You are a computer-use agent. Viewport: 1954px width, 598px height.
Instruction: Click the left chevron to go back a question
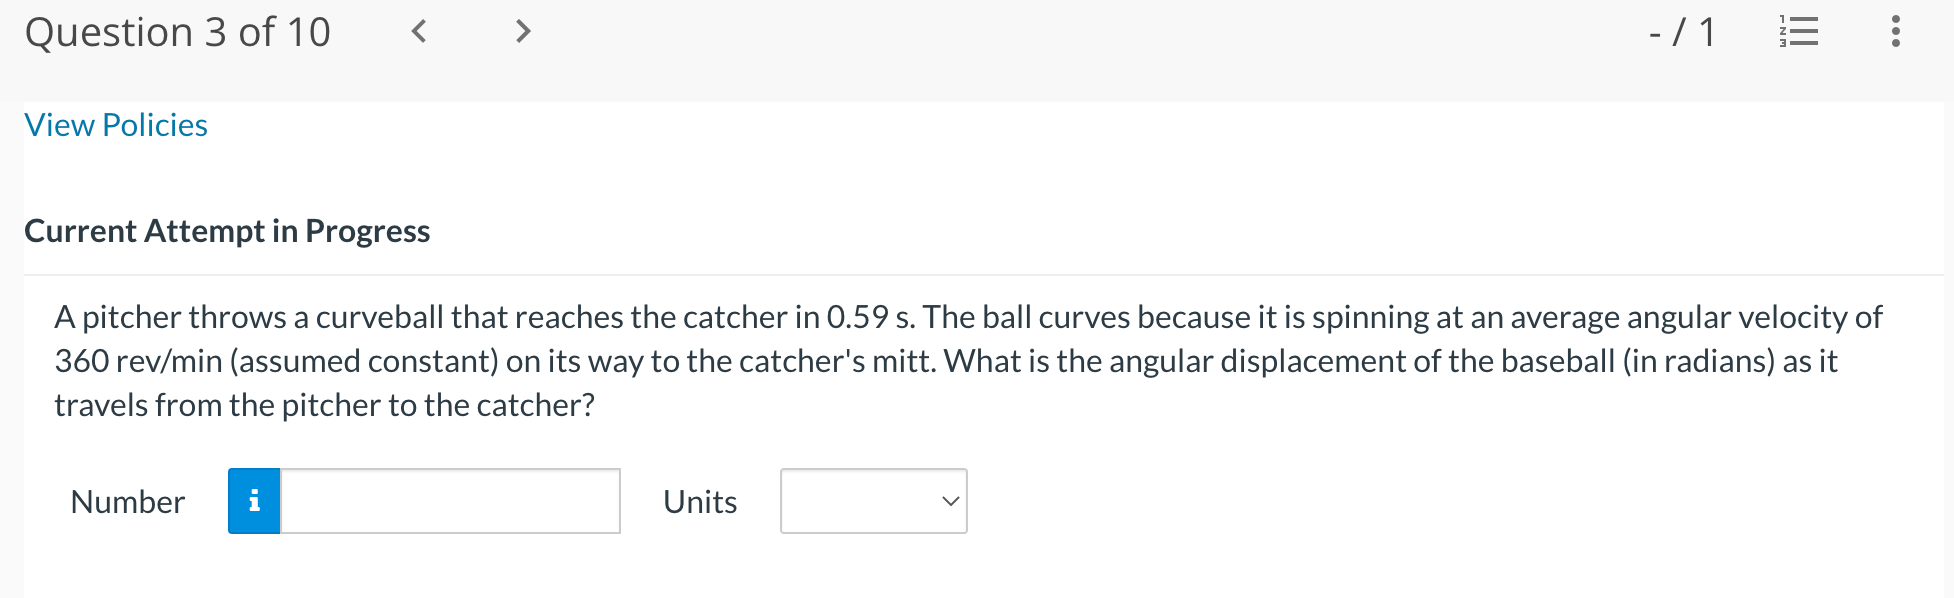click(x=418, y=31)
